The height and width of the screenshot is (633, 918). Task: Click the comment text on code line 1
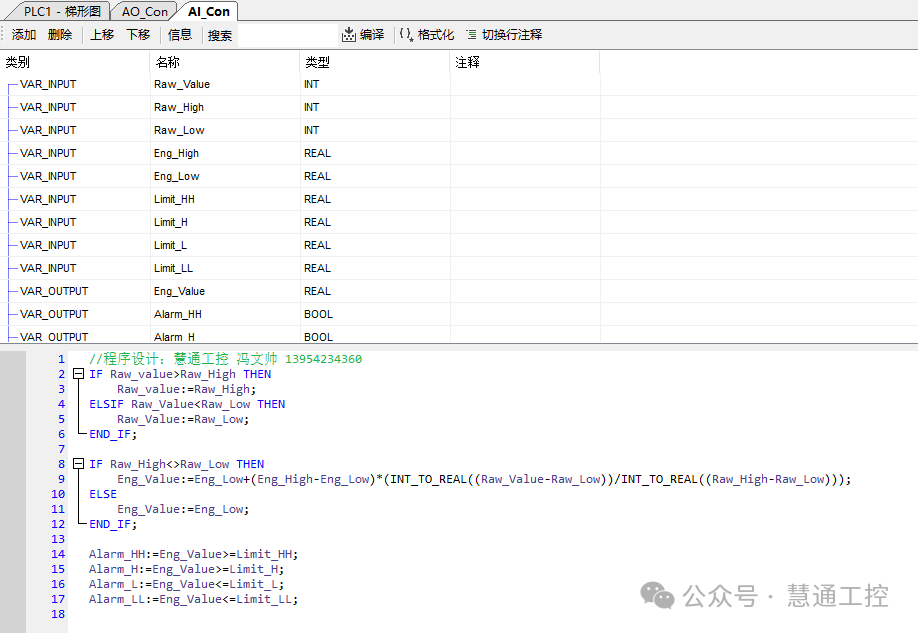click(225, 358)
